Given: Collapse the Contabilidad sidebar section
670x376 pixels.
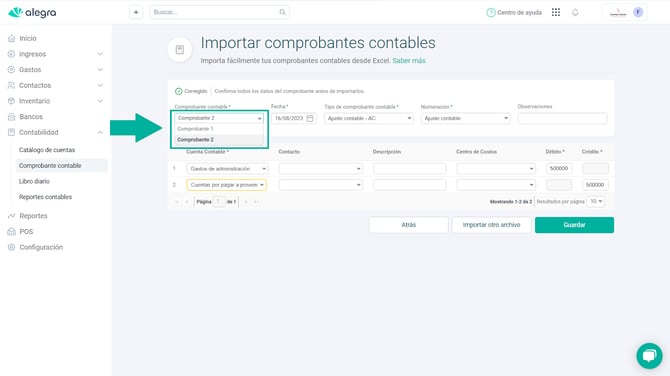Looking at the screenshot, I should click(100, 132).
